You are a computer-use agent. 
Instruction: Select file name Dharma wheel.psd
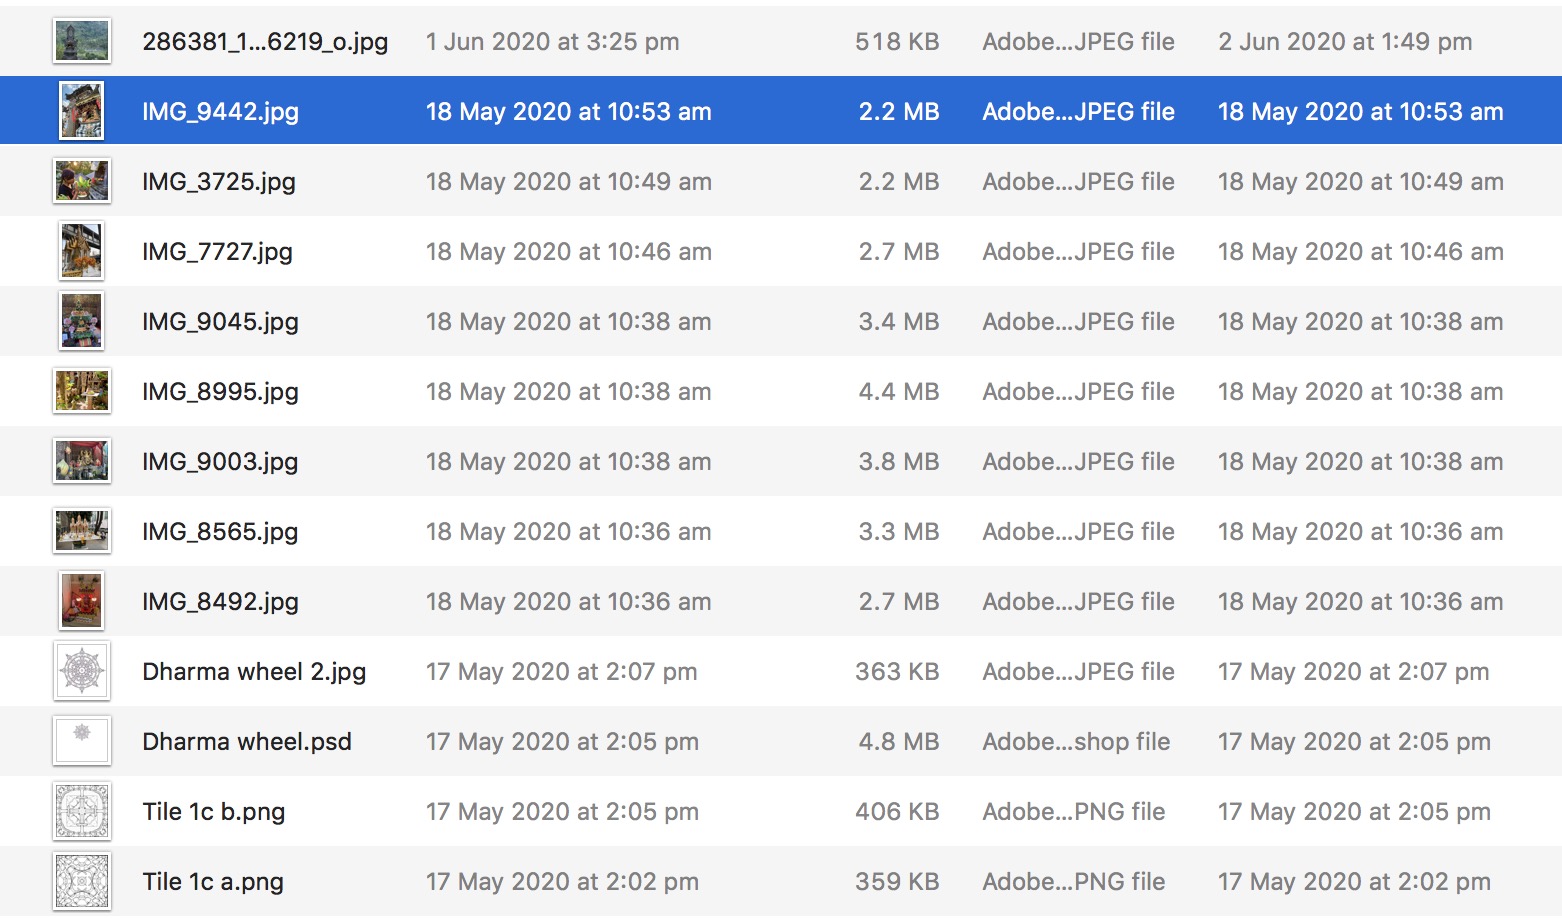click(247, 742)
